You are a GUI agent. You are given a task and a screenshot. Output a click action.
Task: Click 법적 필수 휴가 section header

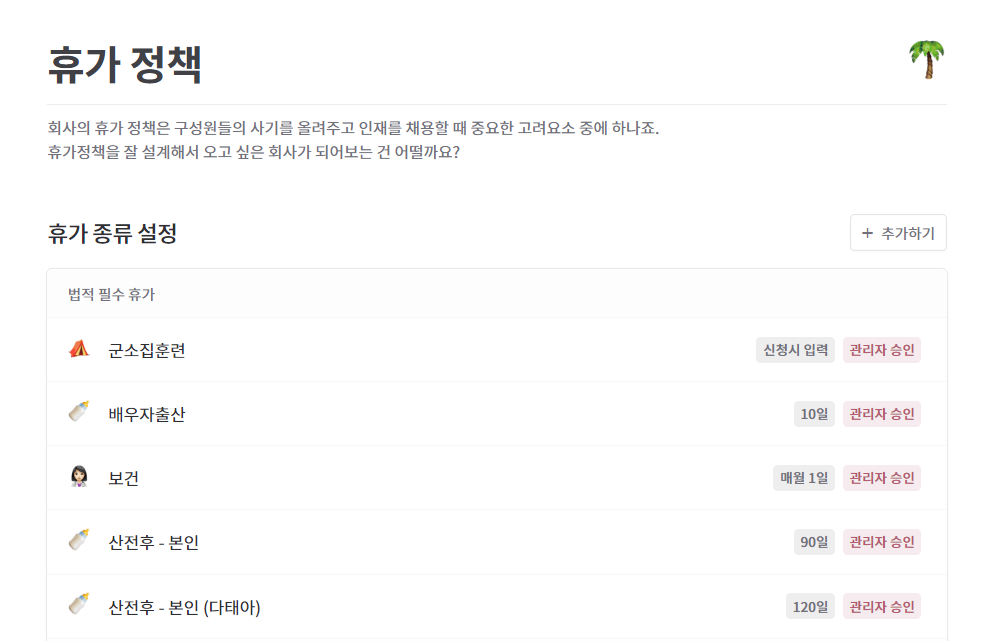[111, 294]
